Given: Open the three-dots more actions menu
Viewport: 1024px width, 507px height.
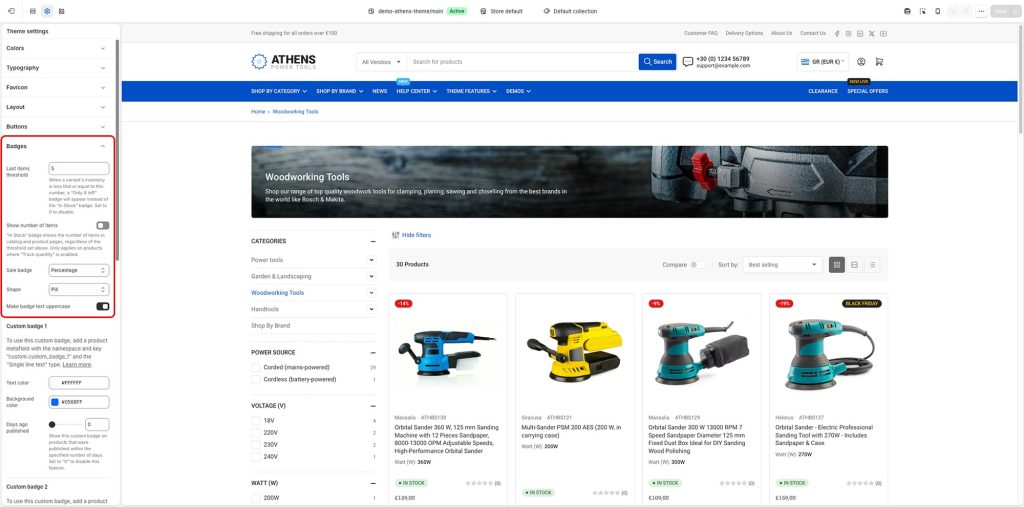Looking at the screenshot, I should point(981,11).
